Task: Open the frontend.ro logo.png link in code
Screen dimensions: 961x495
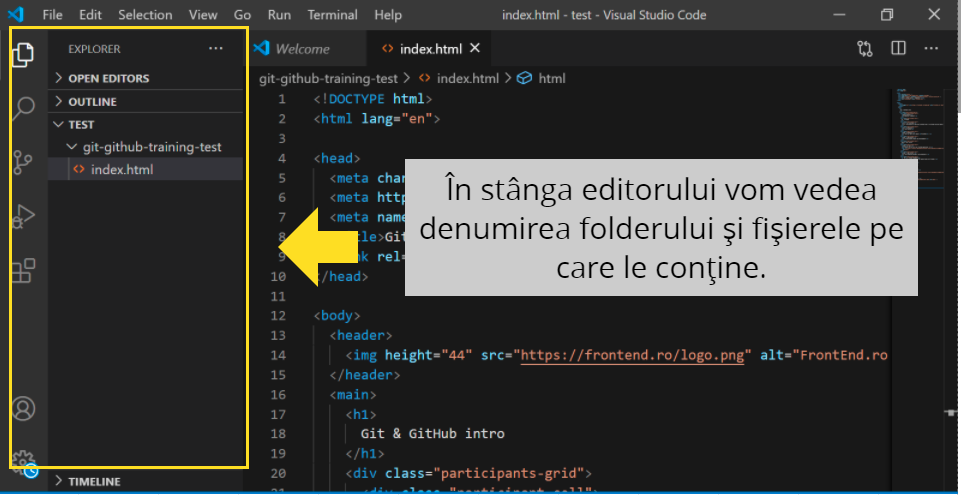Action: [632, 355]
